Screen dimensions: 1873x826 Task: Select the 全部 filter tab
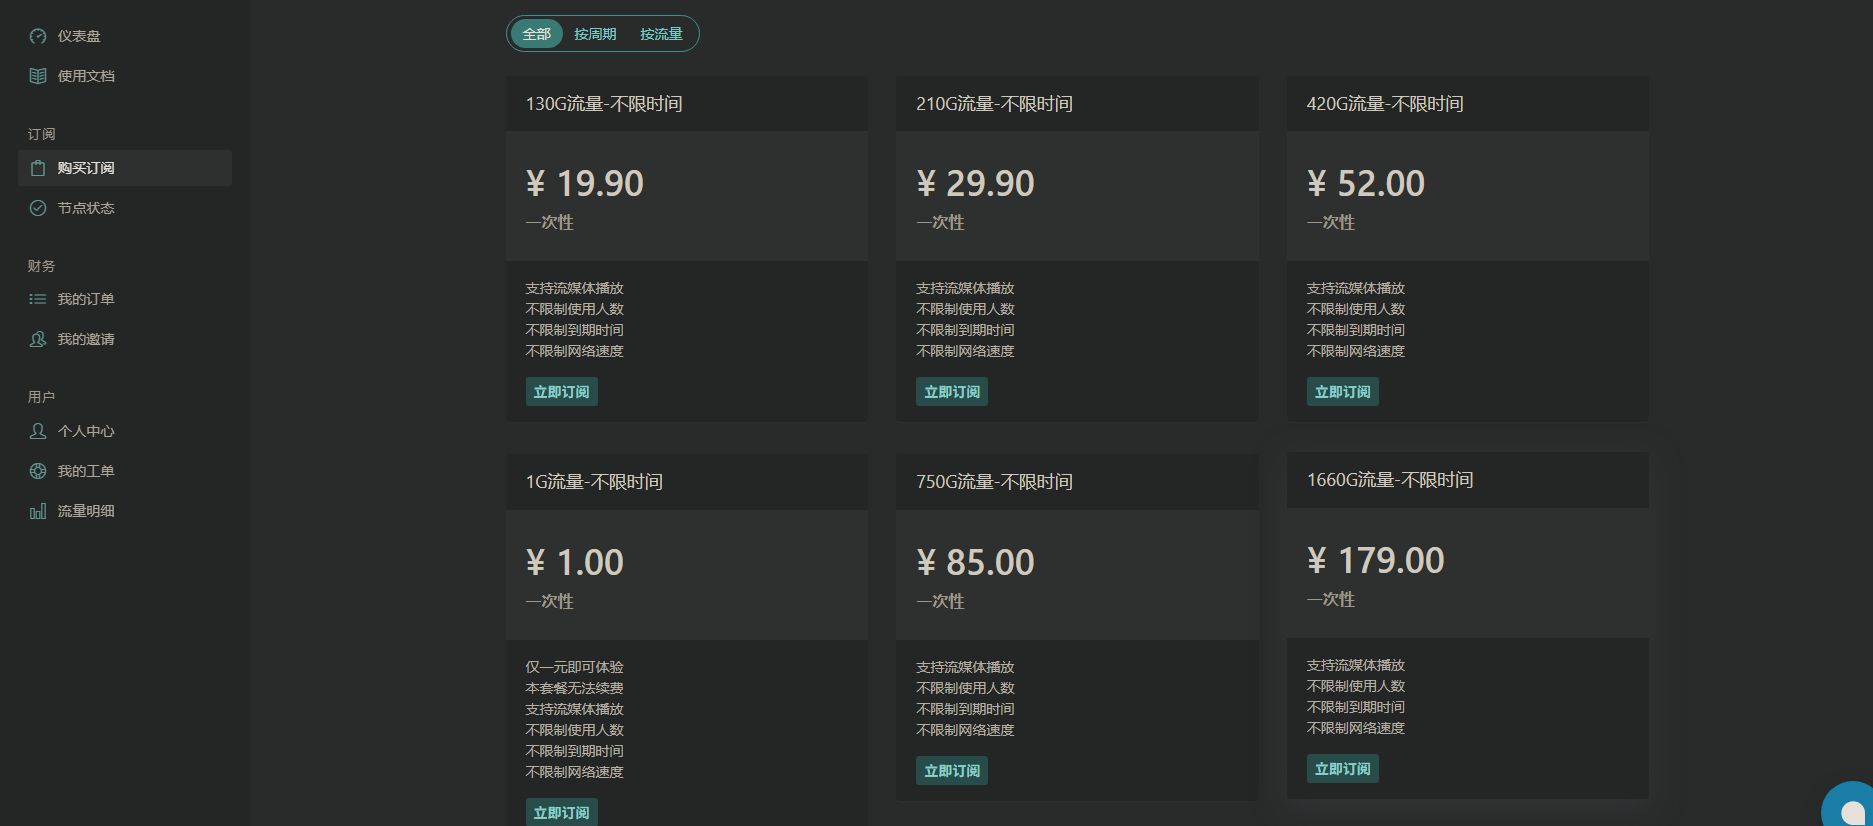coord(537,34)
